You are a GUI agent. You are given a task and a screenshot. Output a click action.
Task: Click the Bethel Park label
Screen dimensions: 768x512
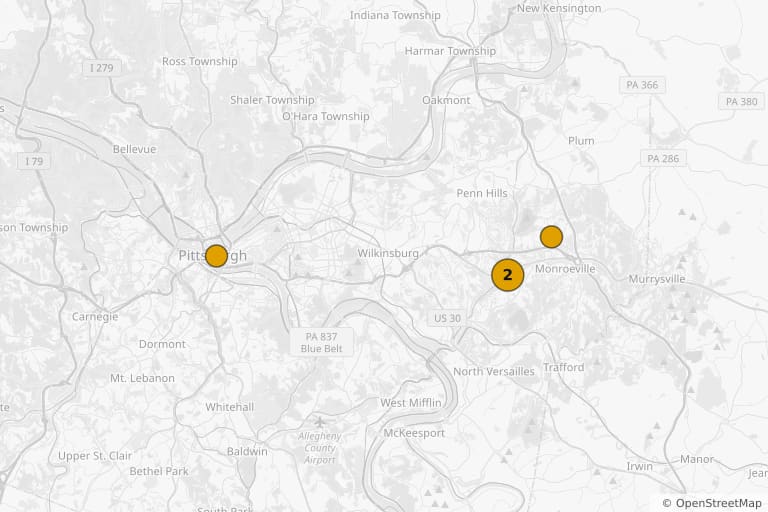coord(159,471)
